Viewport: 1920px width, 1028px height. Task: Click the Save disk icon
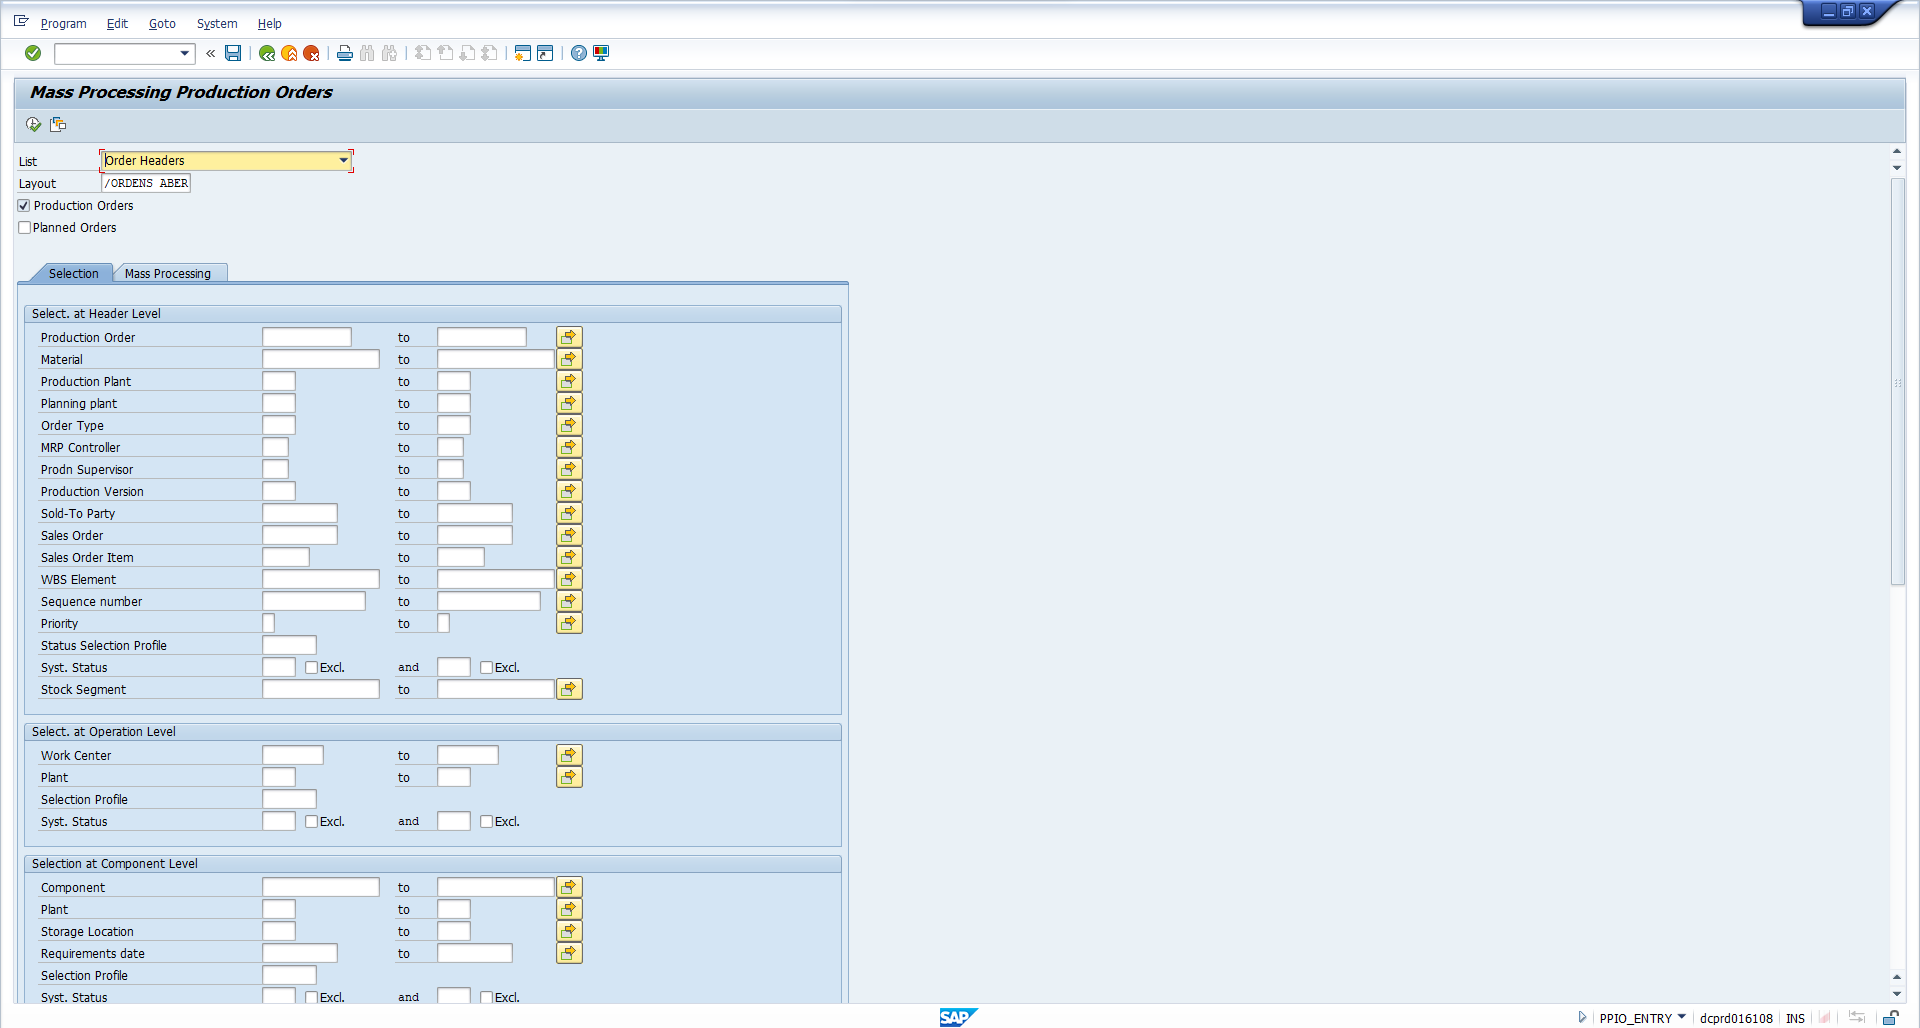coord(233,53)
